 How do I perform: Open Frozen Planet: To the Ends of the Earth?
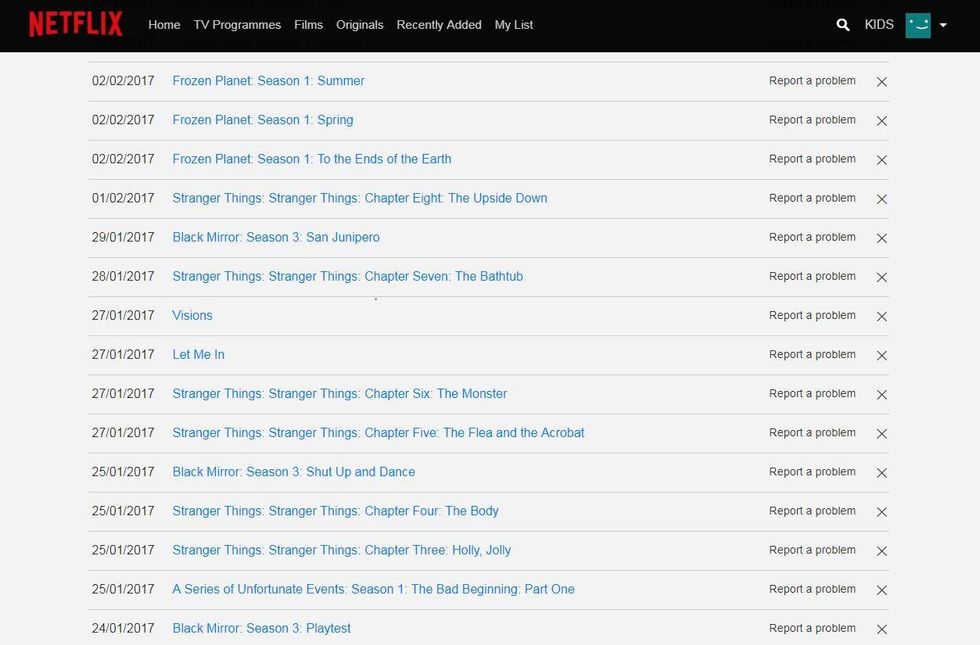(312, 159)
